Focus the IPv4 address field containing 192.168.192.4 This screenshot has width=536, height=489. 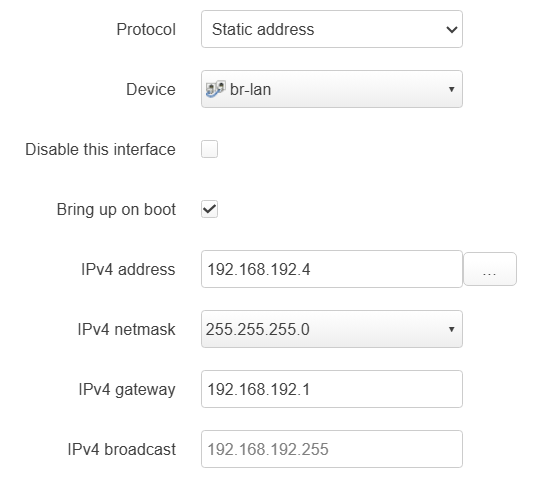[332, 269]
